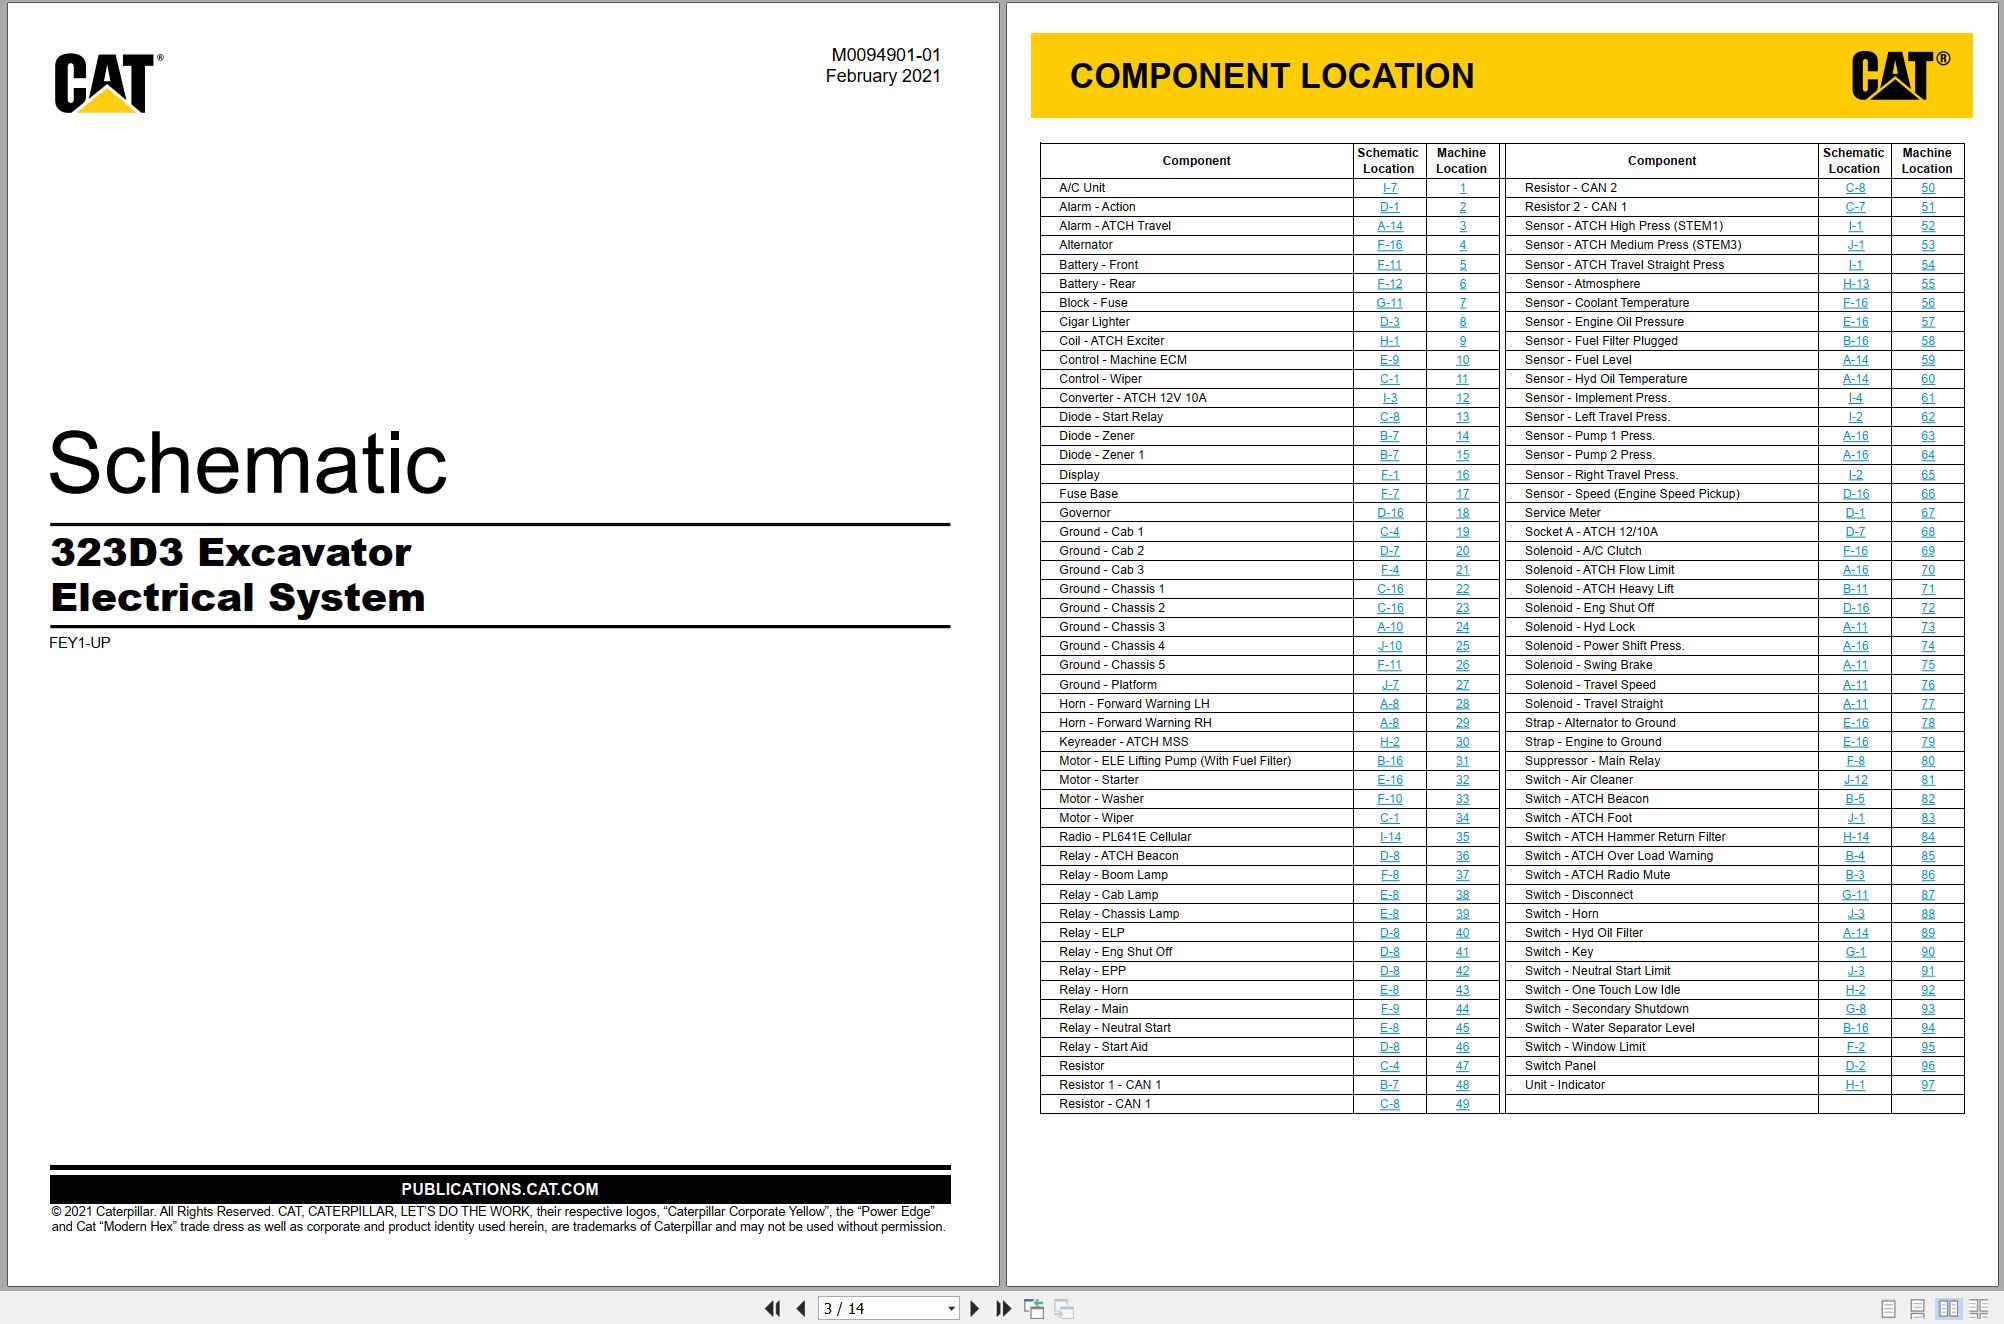
Task: Switch to single page view layout
Action: [x=1888, y=1308]
